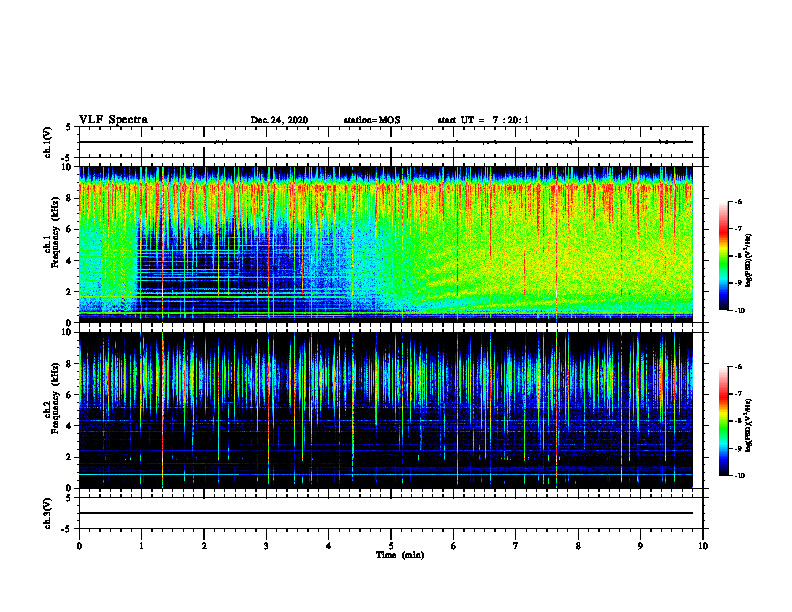Click the "VLF Spectra" plot title

coord(113,120)
